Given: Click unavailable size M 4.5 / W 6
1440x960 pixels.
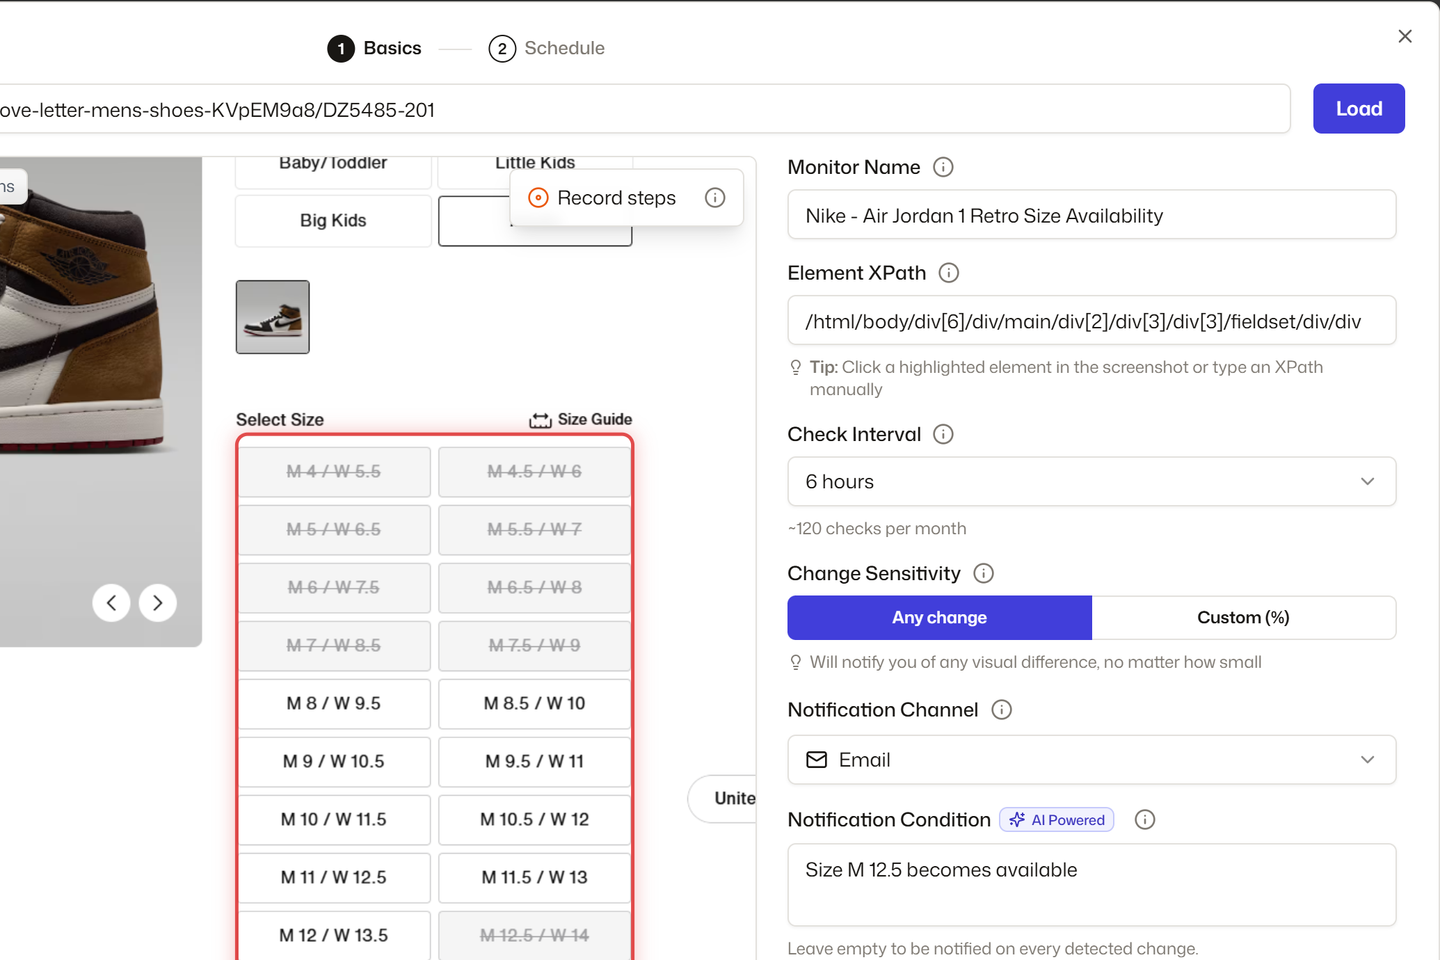Looking at the screenshot, I should pos(535,472).
